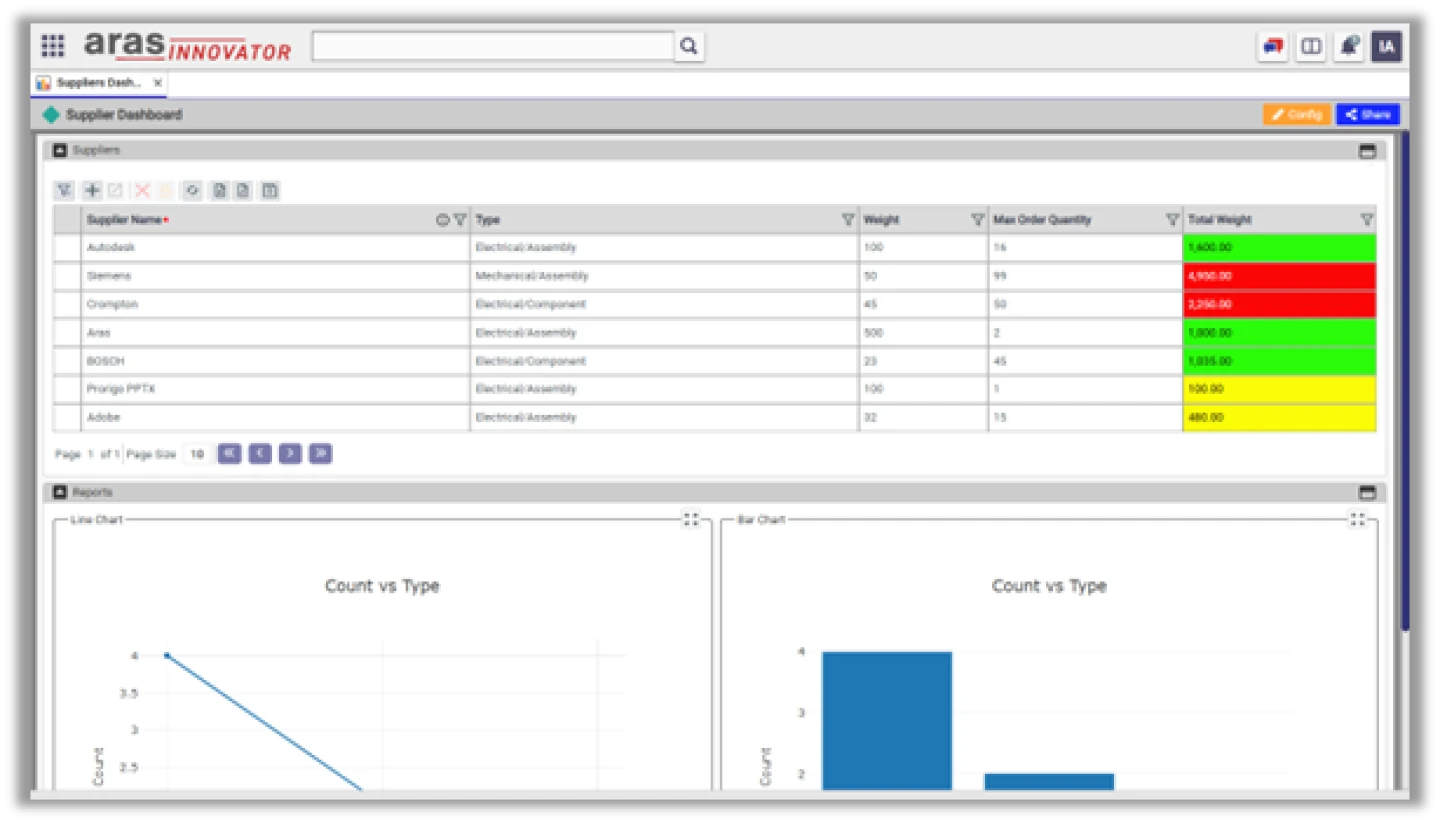The image size is (1440, 823).
Task: Collapse the Suppliers section
Action: click(59, 150)
